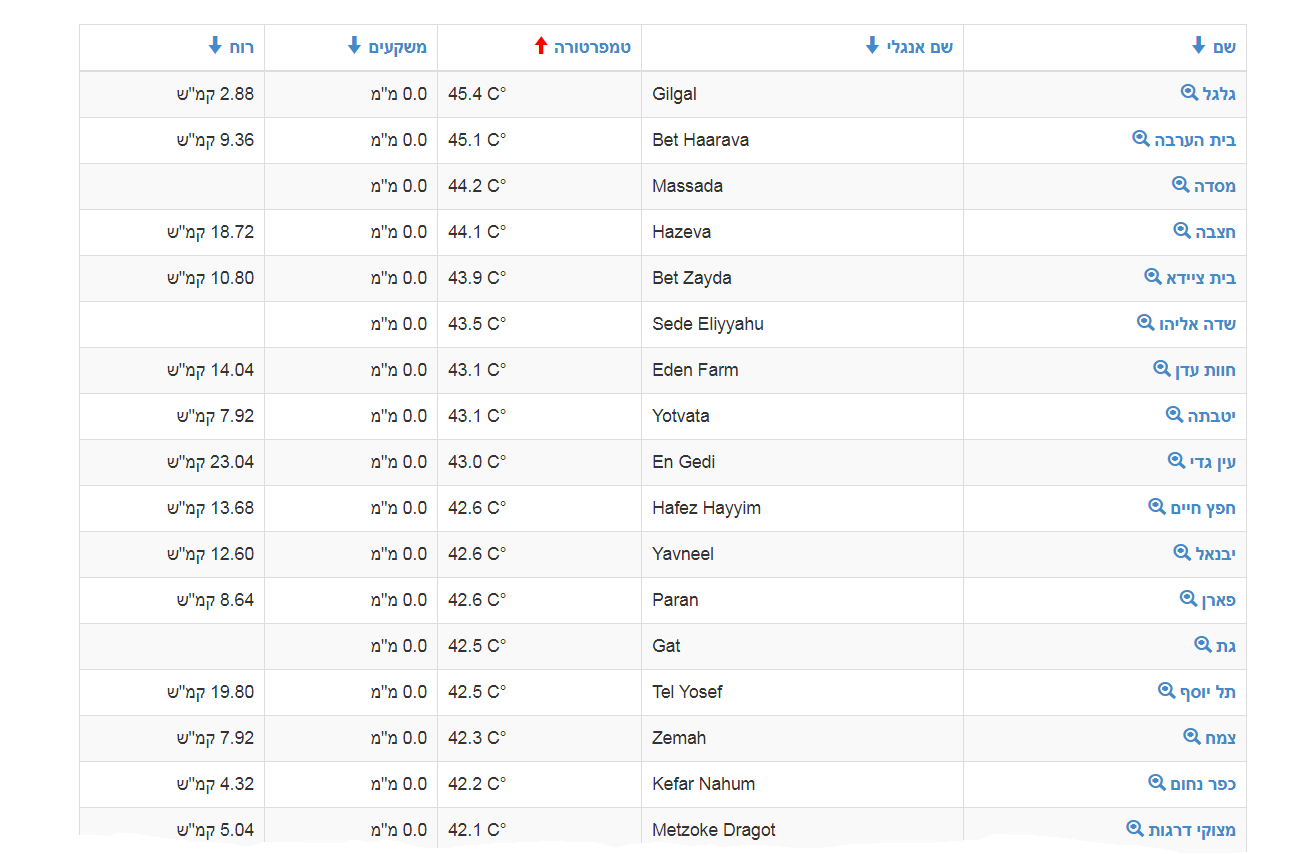The height and width of the screenshot is (854, 1301).
Task: Click the magnifier icon next to גלגל
Action: (x=1189, y=93)
